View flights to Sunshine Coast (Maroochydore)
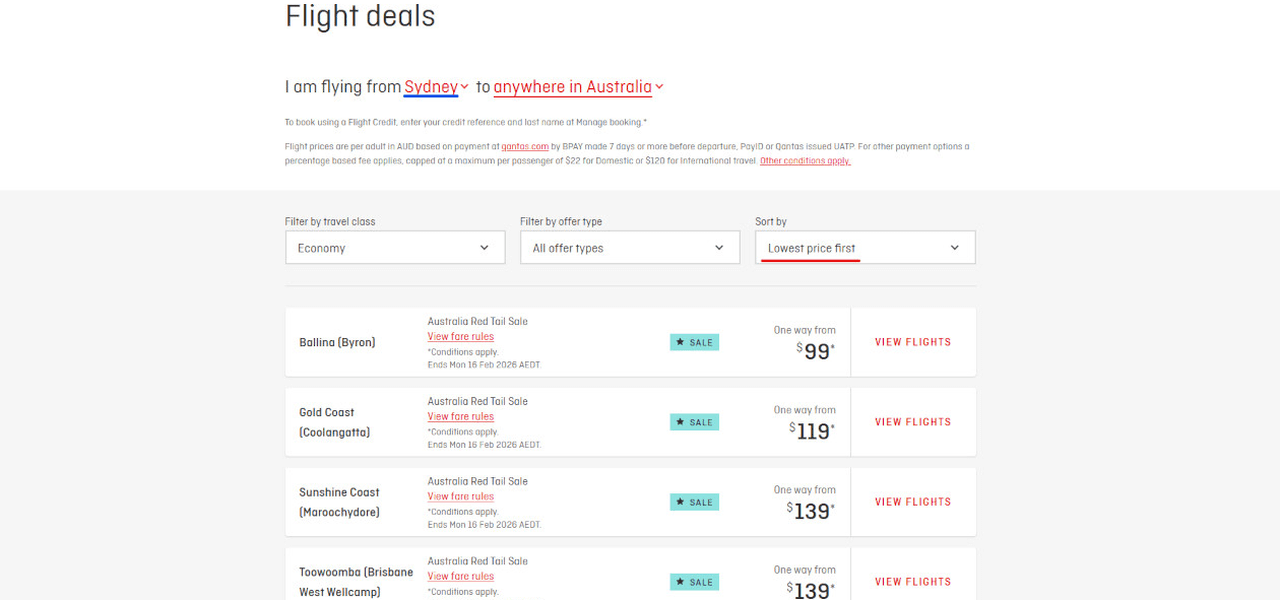The width and height of the screenshot is (1280, 600). (x=912, y=502)
